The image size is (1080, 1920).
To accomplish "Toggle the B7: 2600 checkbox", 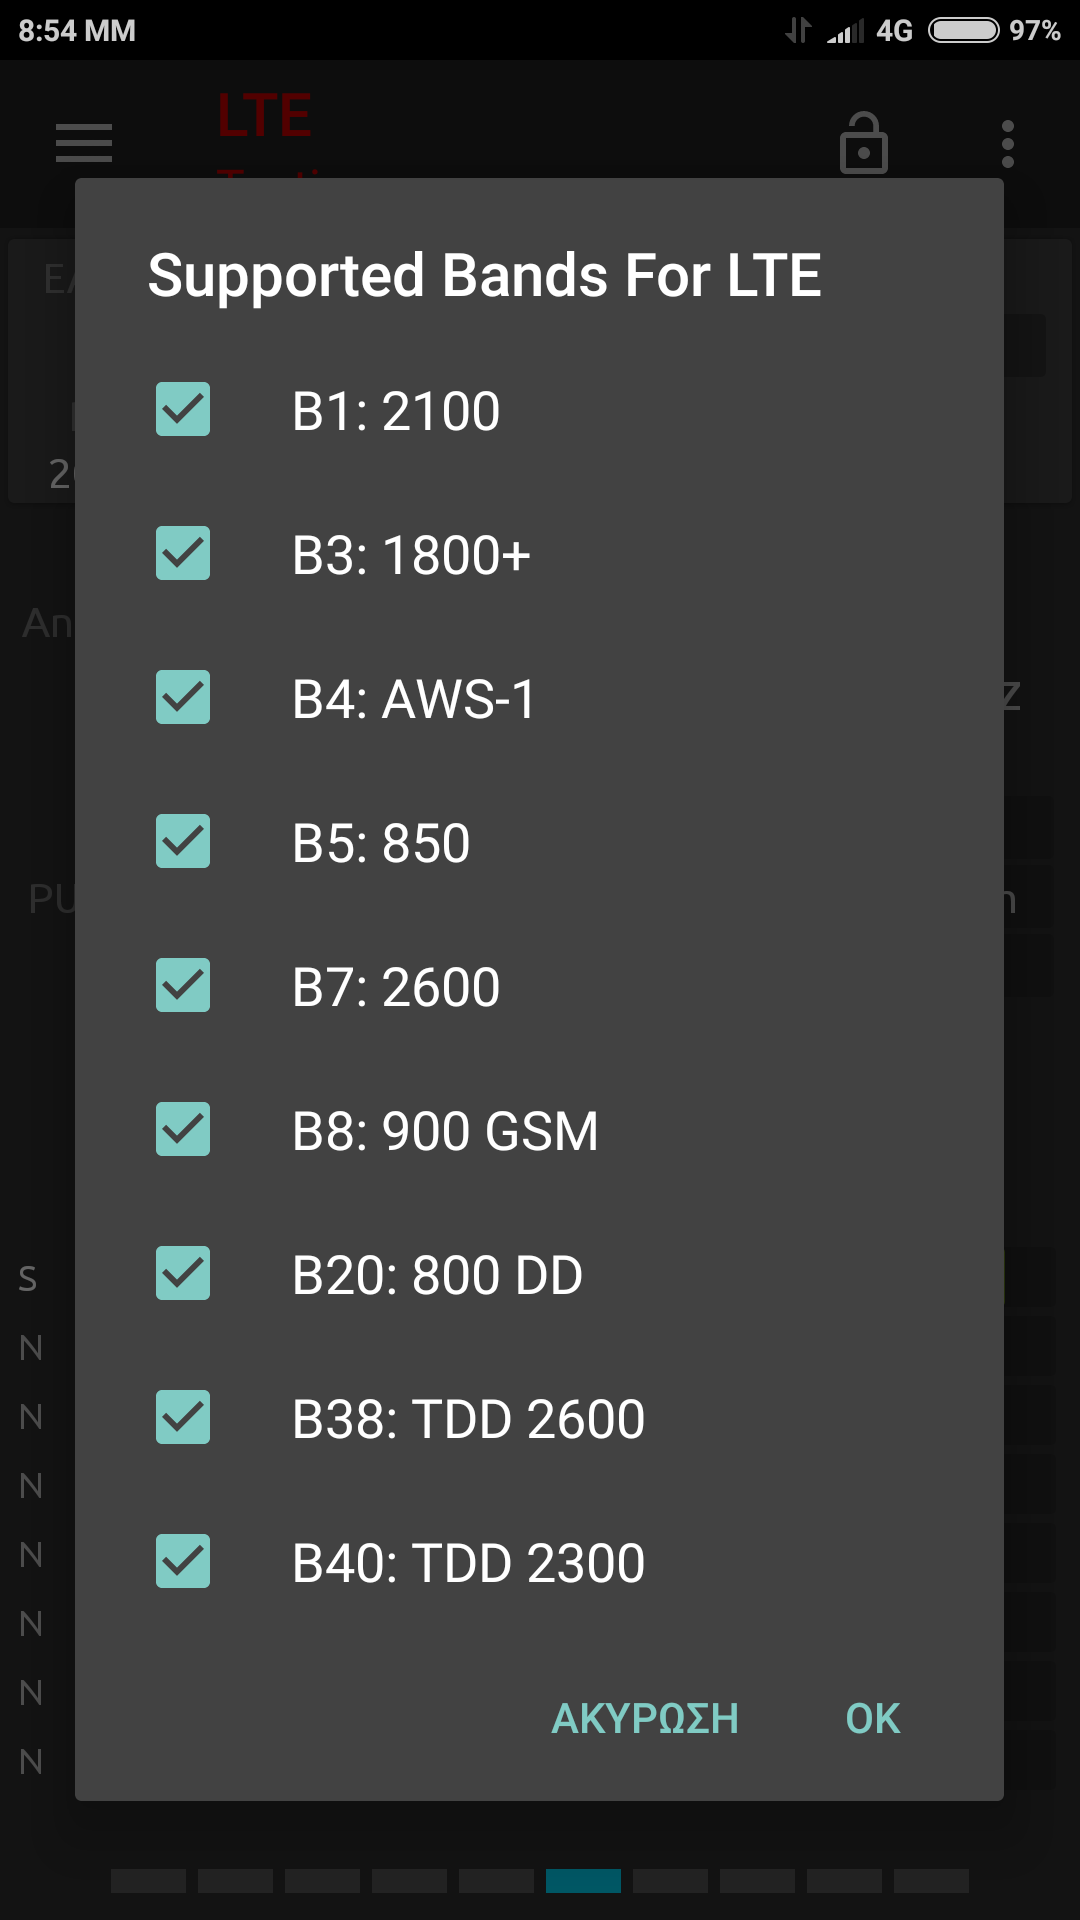I will tap(183, 985).
